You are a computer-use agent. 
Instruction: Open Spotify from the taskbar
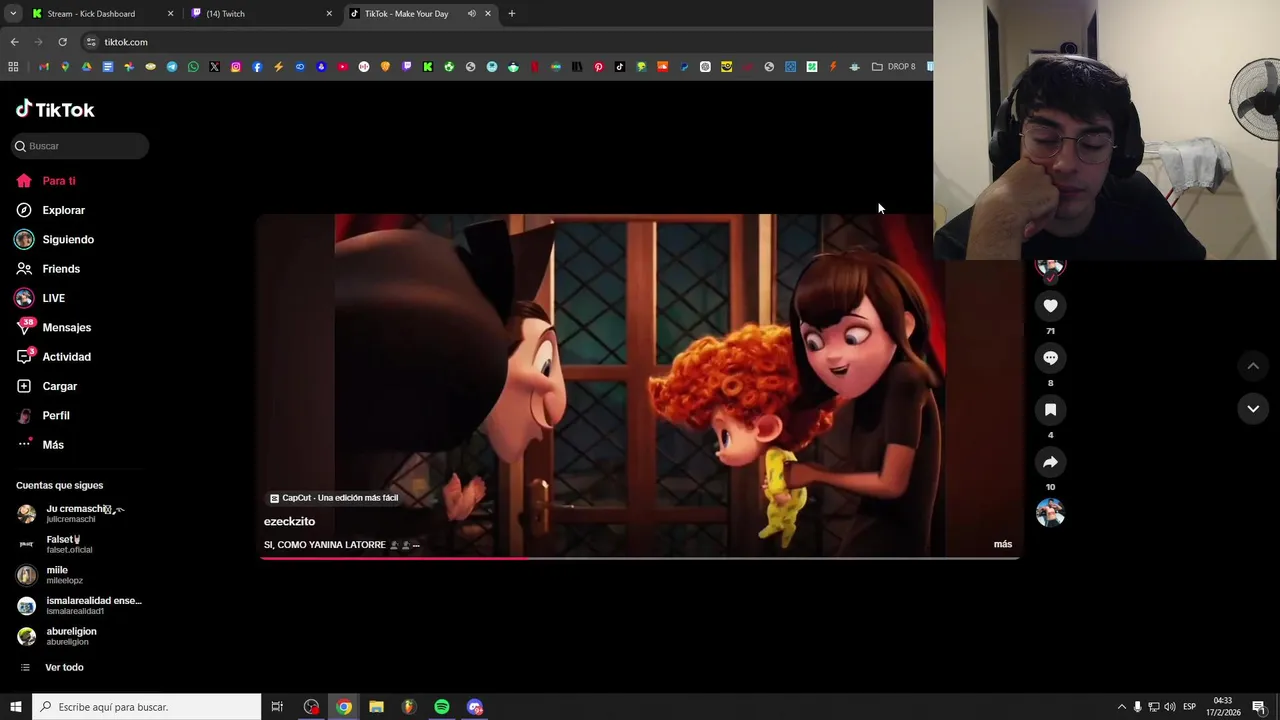coord(442,707)
